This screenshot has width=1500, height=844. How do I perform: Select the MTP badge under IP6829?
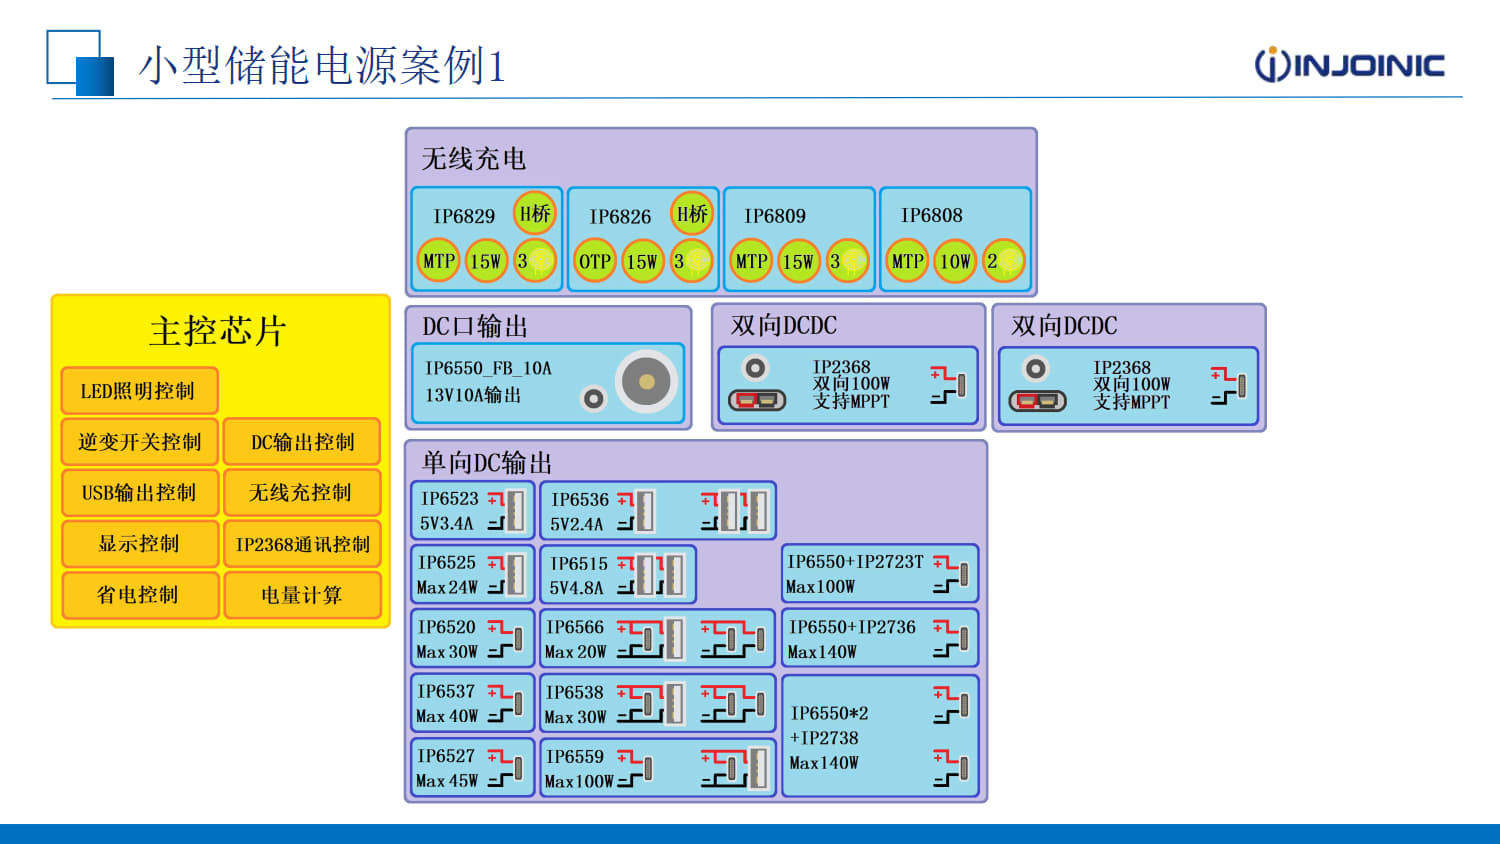click(x=438, y=261)
